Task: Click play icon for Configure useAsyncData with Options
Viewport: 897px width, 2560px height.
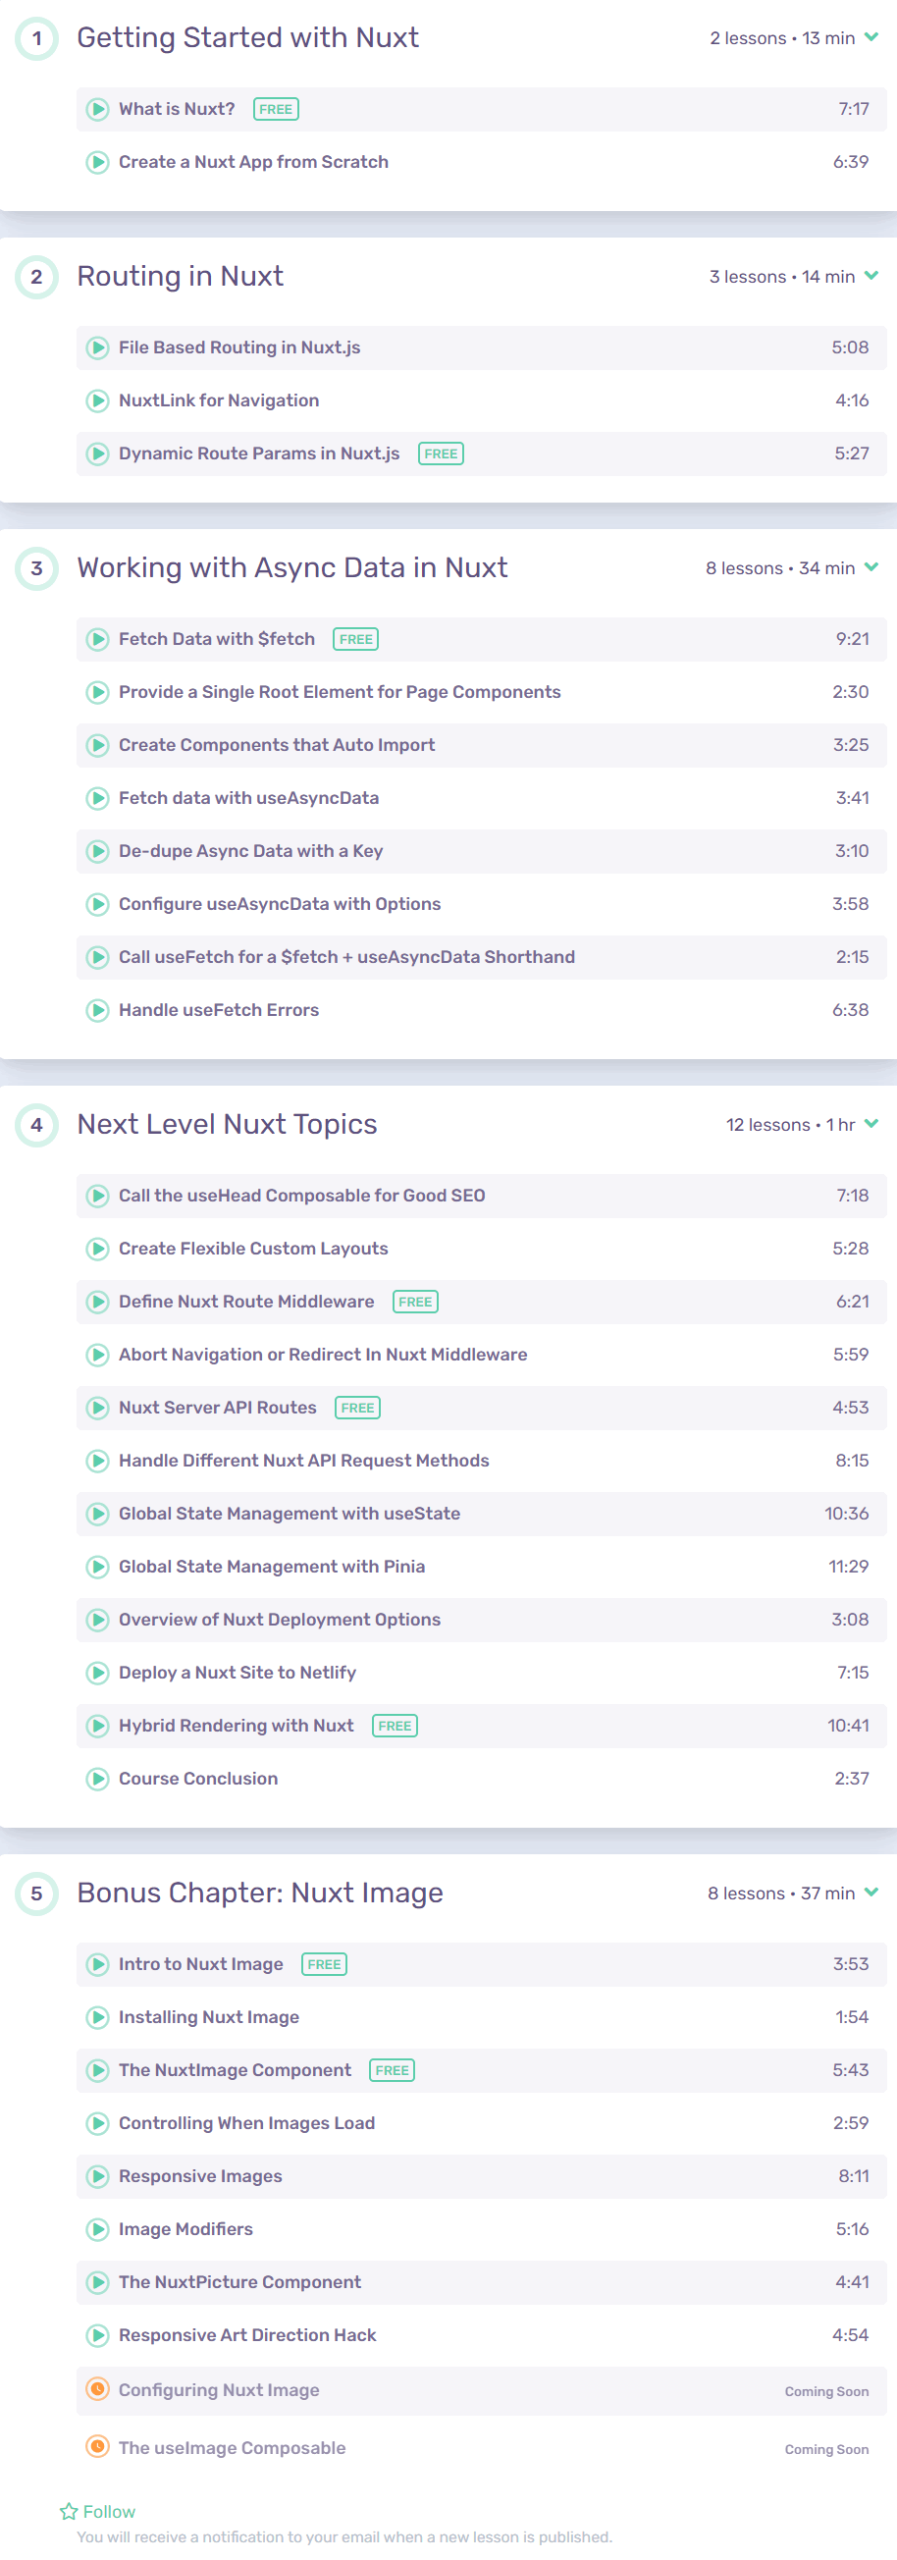Action: point(97,904)
